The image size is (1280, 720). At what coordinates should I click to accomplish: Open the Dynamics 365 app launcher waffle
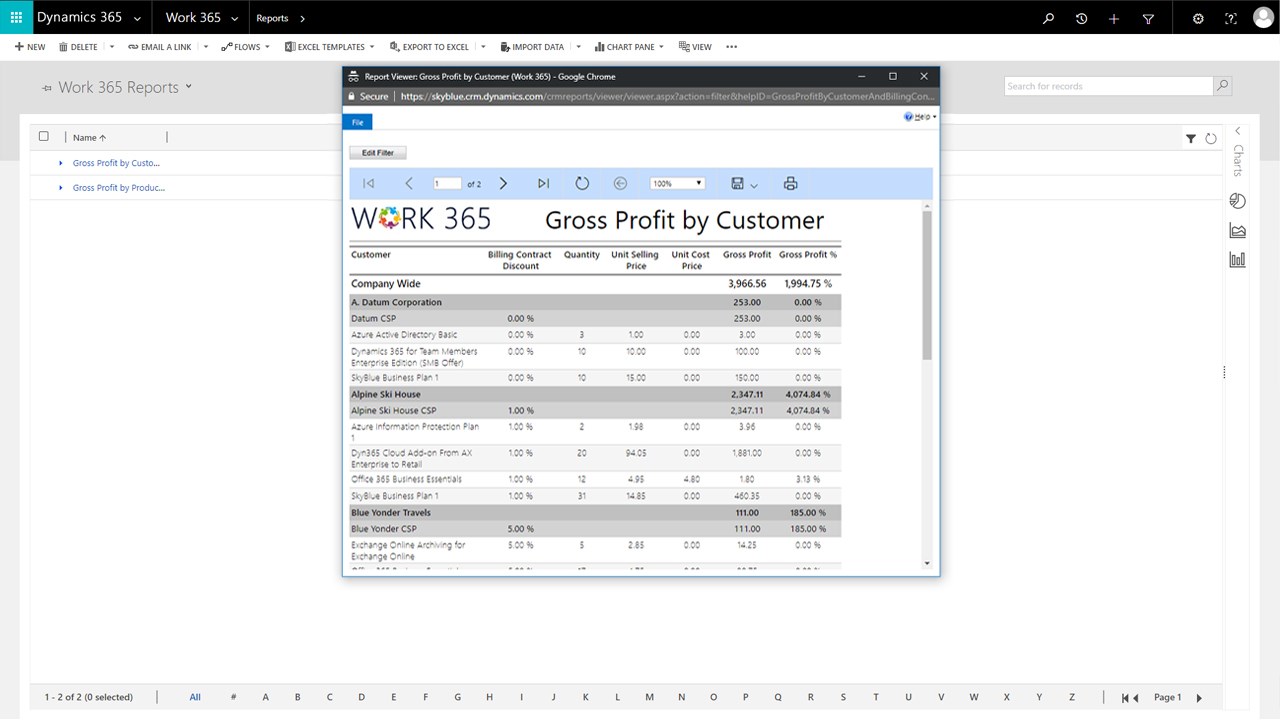click(16, 18)
